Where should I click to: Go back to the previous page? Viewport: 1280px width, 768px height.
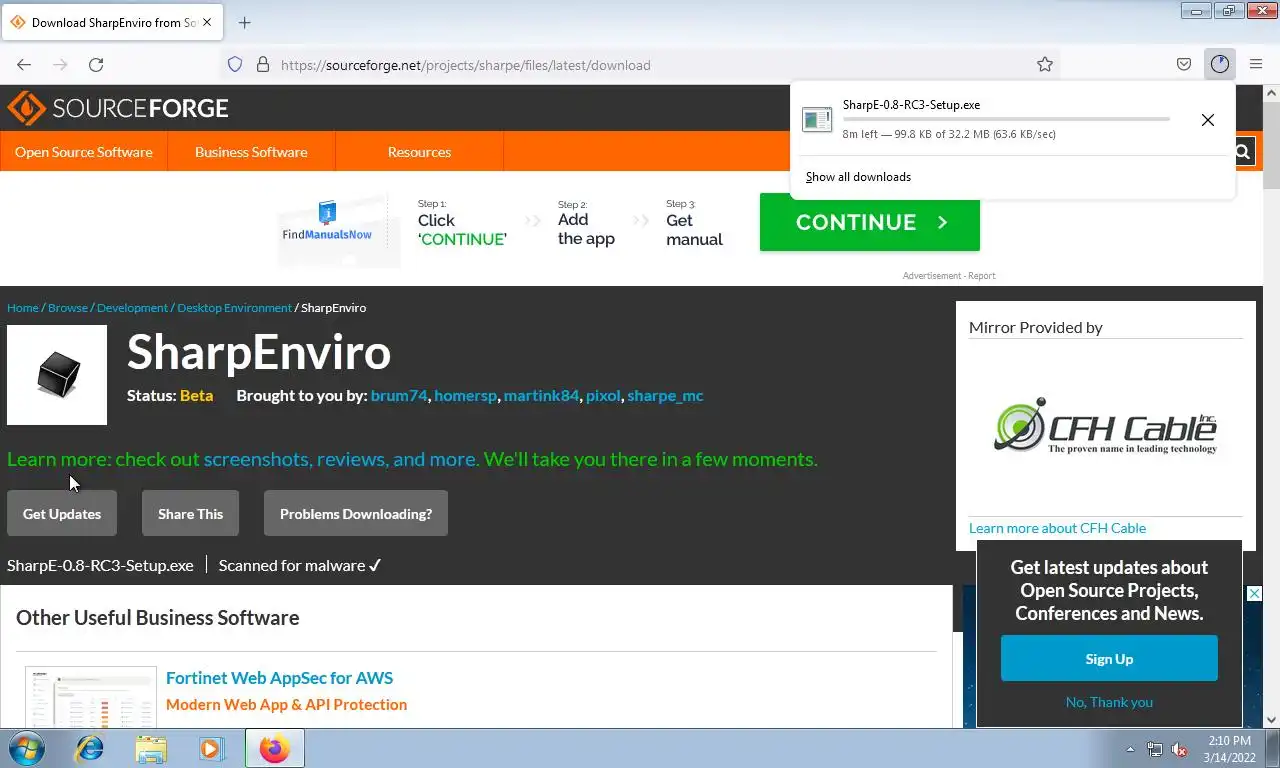pyautogui.click(x=24, y=65)
